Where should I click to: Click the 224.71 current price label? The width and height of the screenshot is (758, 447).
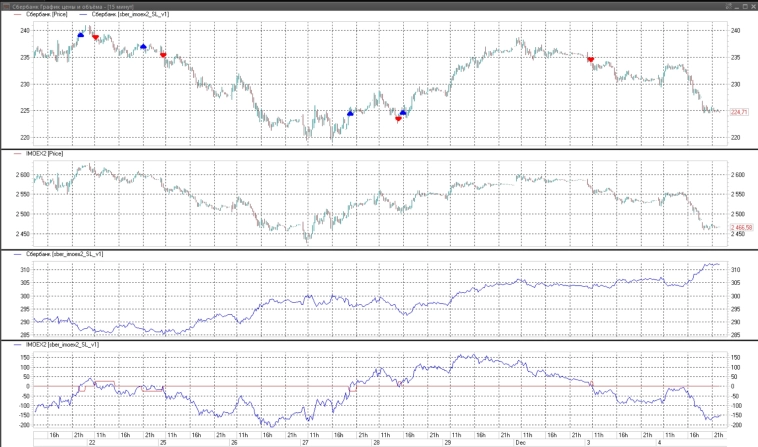tap(740, 112)
